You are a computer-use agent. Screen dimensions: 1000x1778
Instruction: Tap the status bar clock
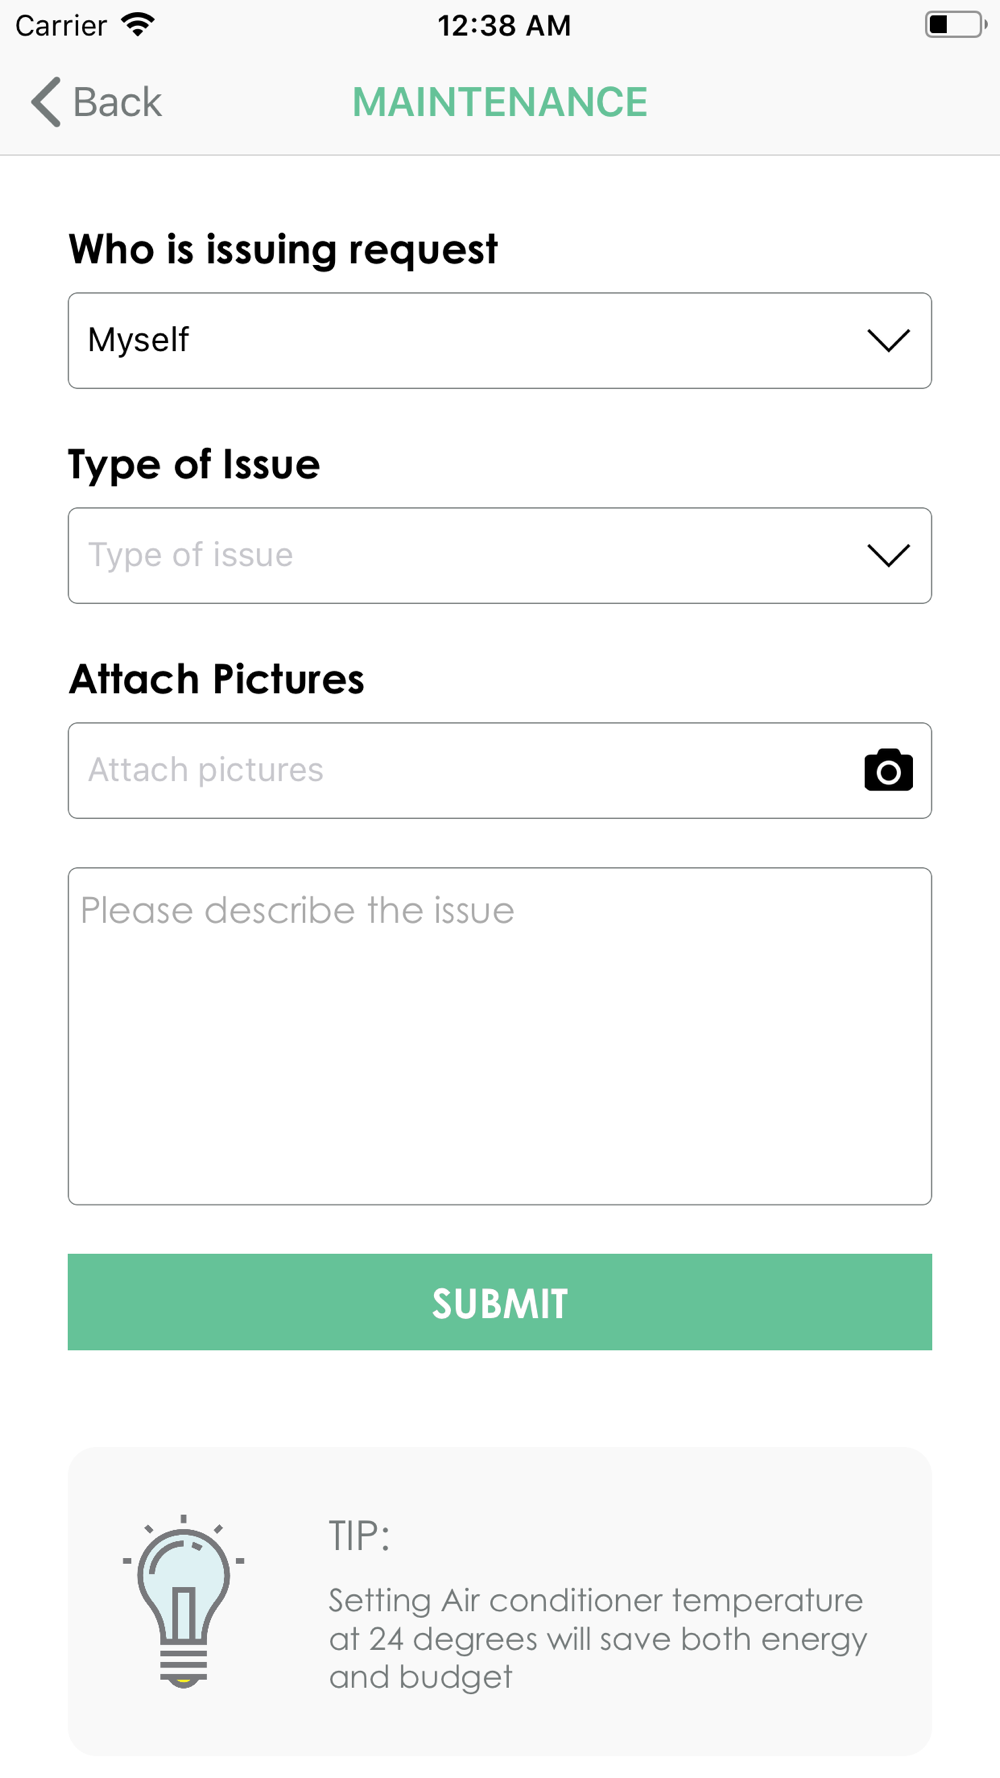(x=504, y=25)
